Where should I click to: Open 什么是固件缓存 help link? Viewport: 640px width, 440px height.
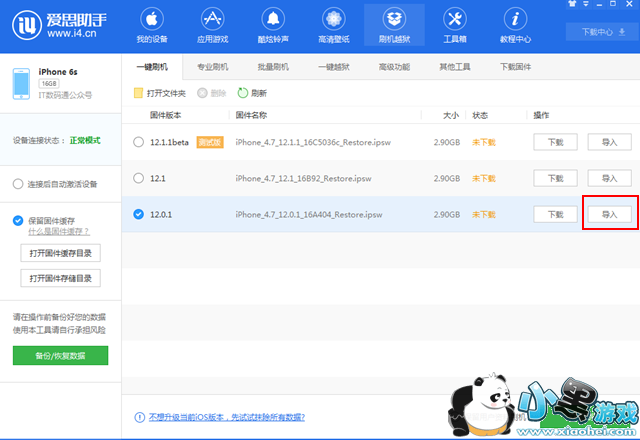pos(62,231)
